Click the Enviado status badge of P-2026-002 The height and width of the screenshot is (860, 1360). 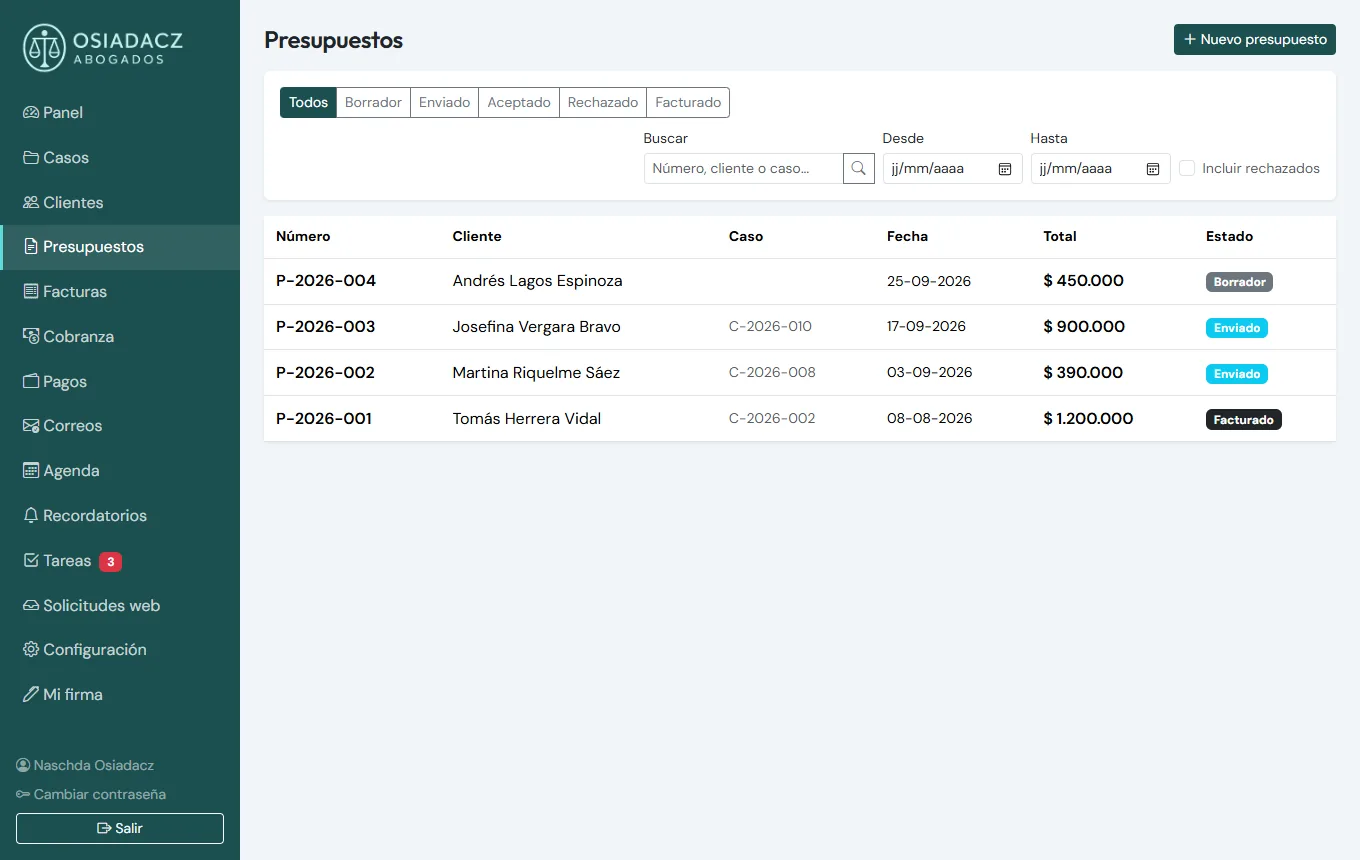coord(1237,374)
